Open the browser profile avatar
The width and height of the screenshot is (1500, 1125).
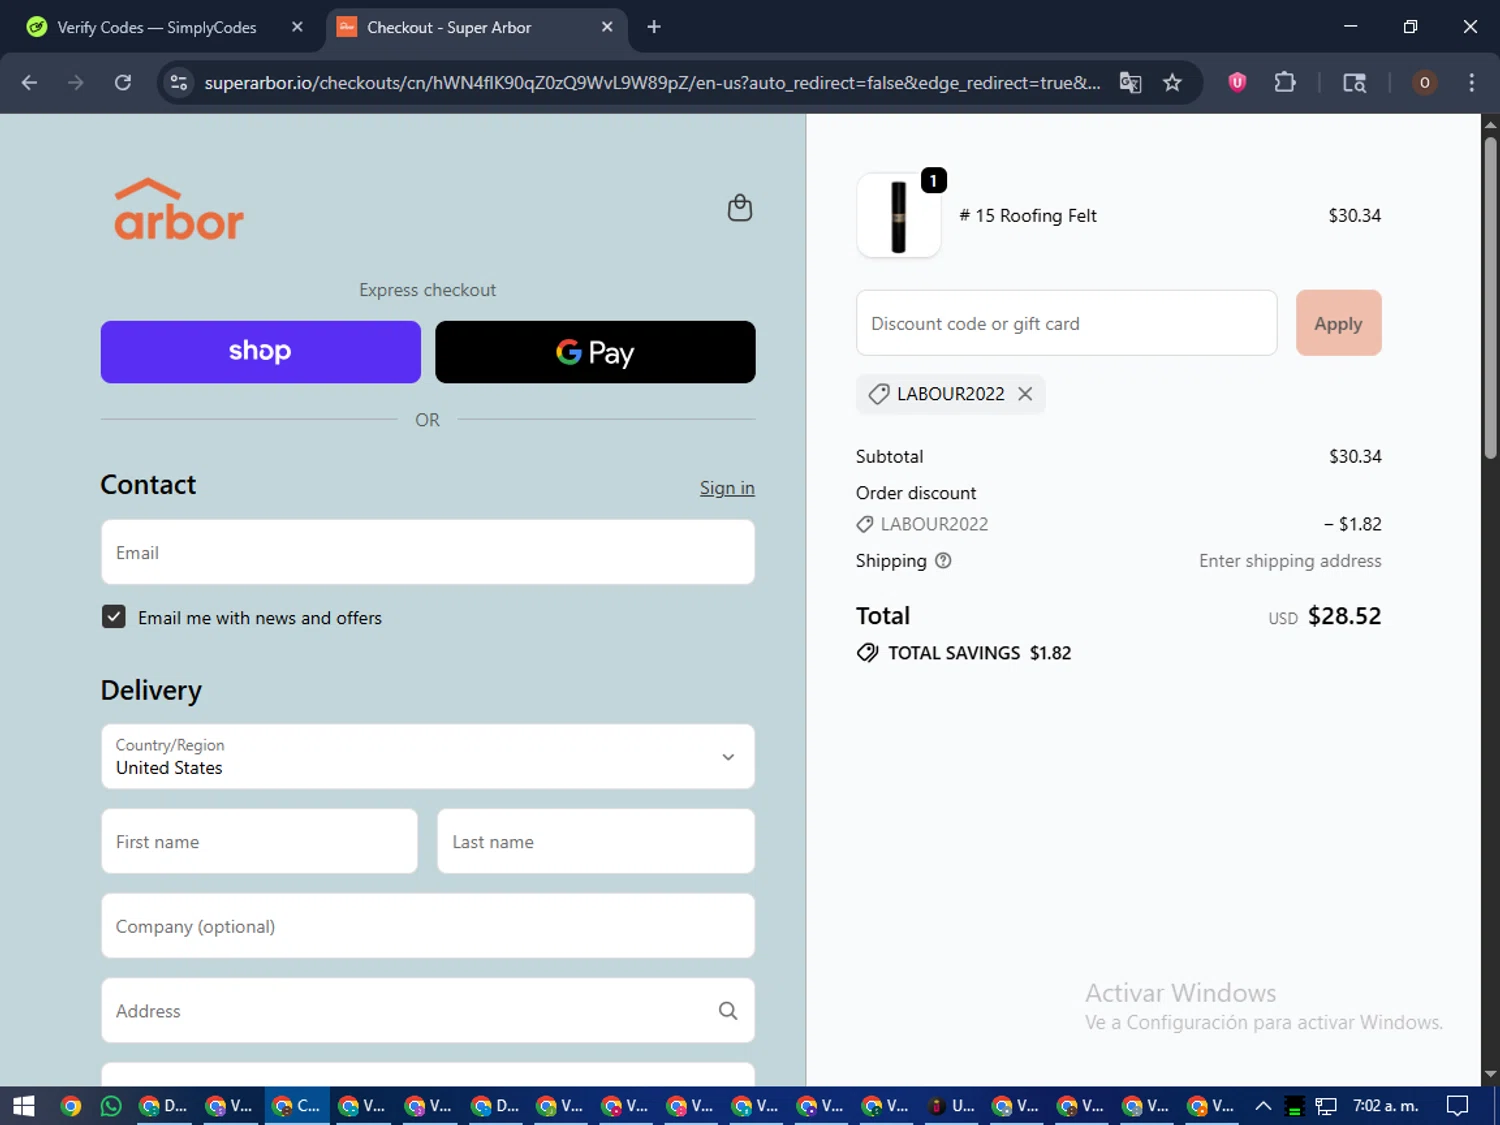(1424, 83)
